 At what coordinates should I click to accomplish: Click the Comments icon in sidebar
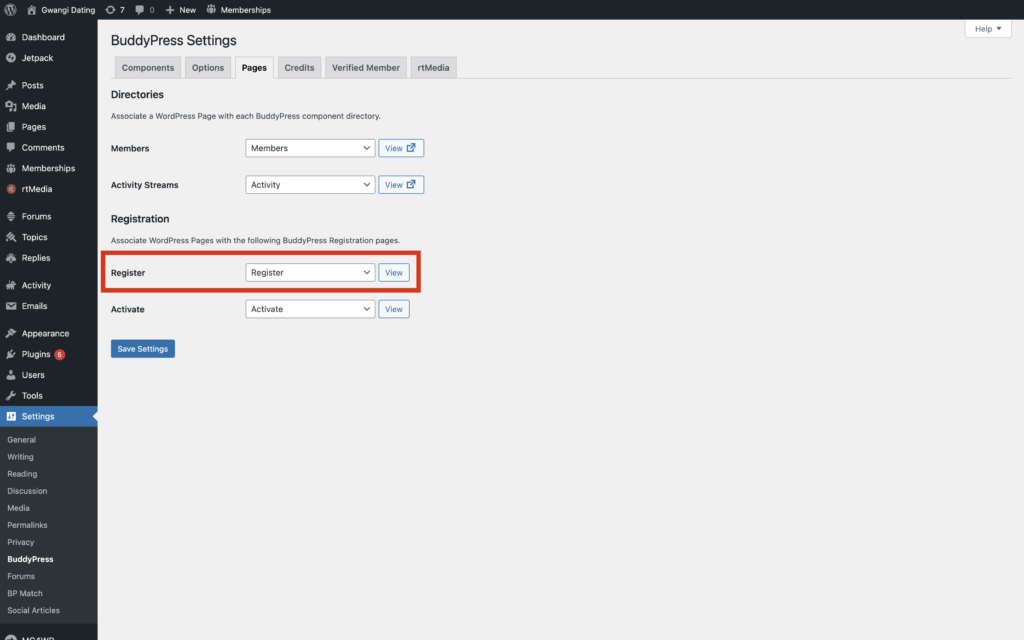coord(11,148)
